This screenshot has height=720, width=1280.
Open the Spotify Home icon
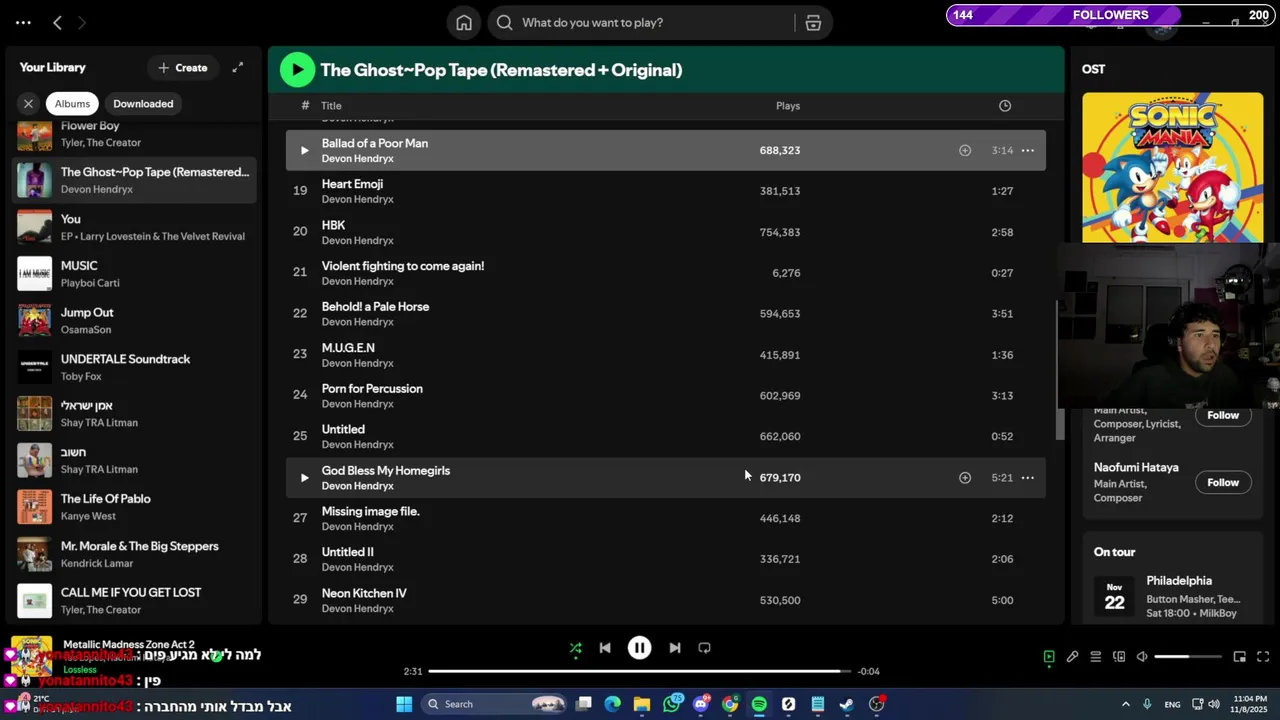pos(464,23)
